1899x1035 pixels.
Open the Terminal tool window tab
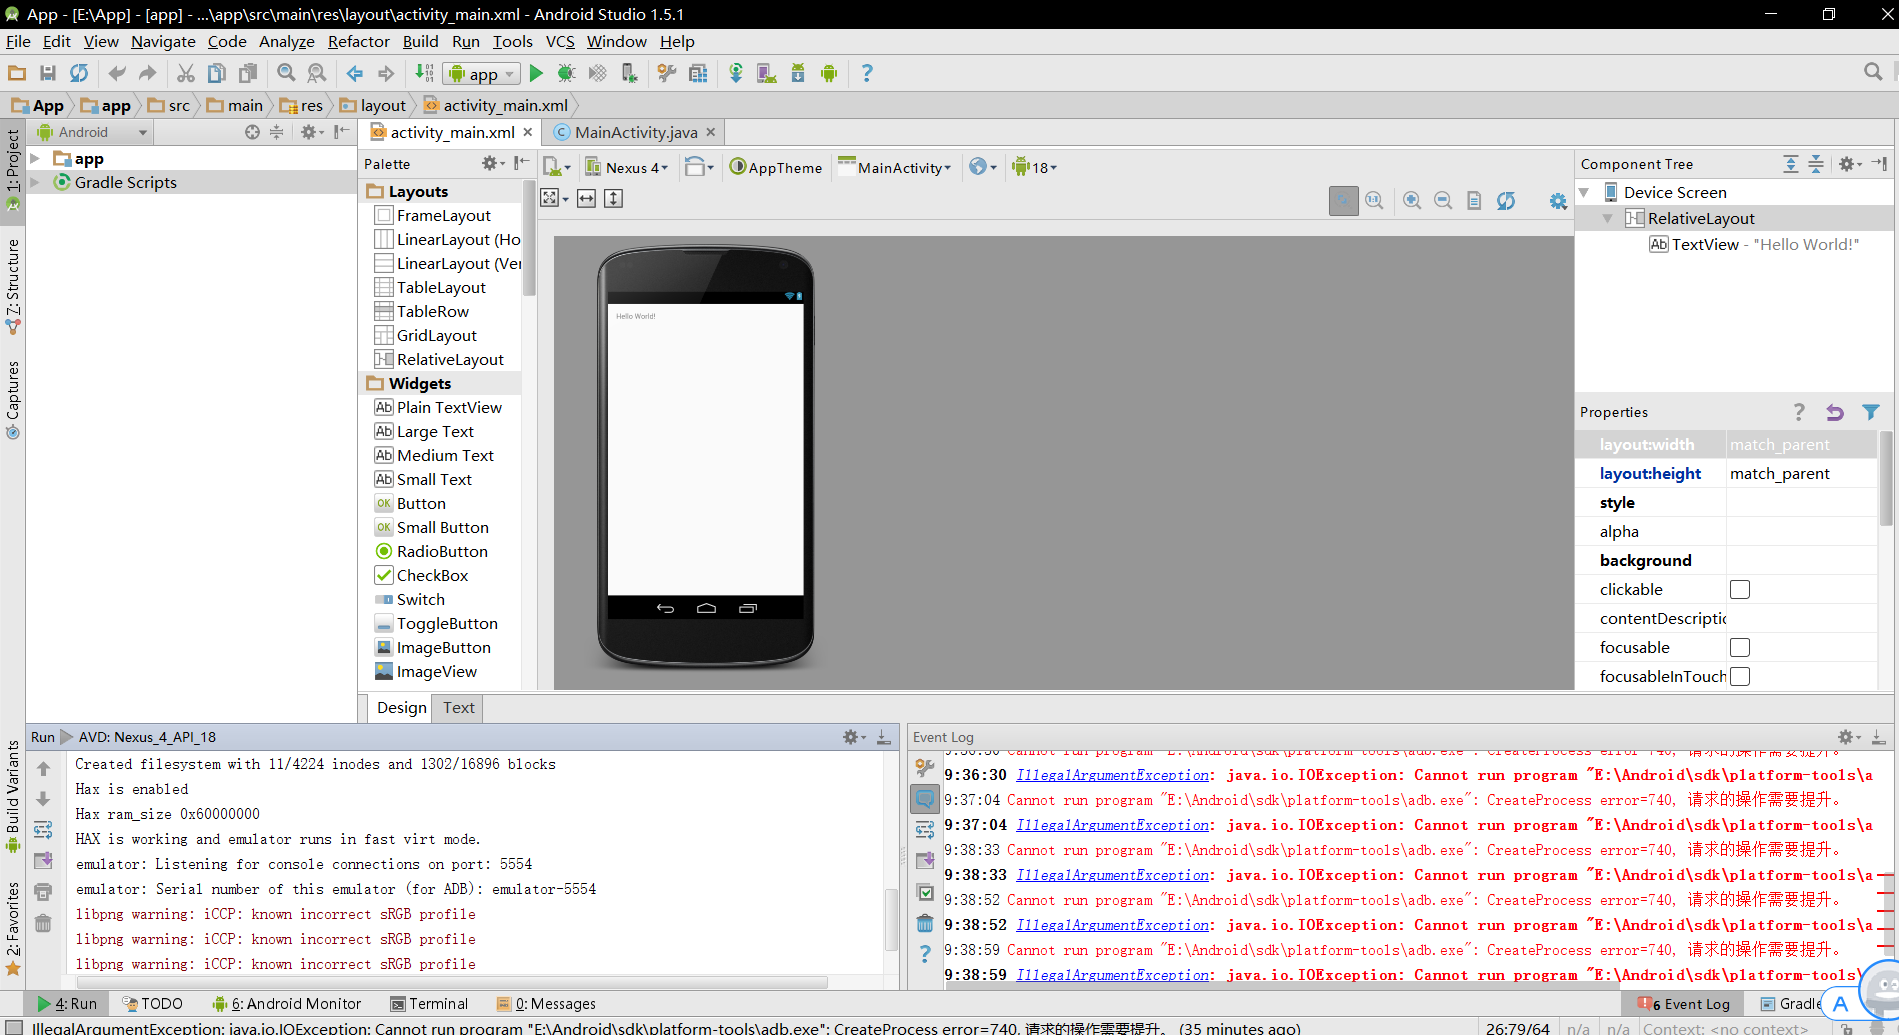click(x=428, y=1004)
